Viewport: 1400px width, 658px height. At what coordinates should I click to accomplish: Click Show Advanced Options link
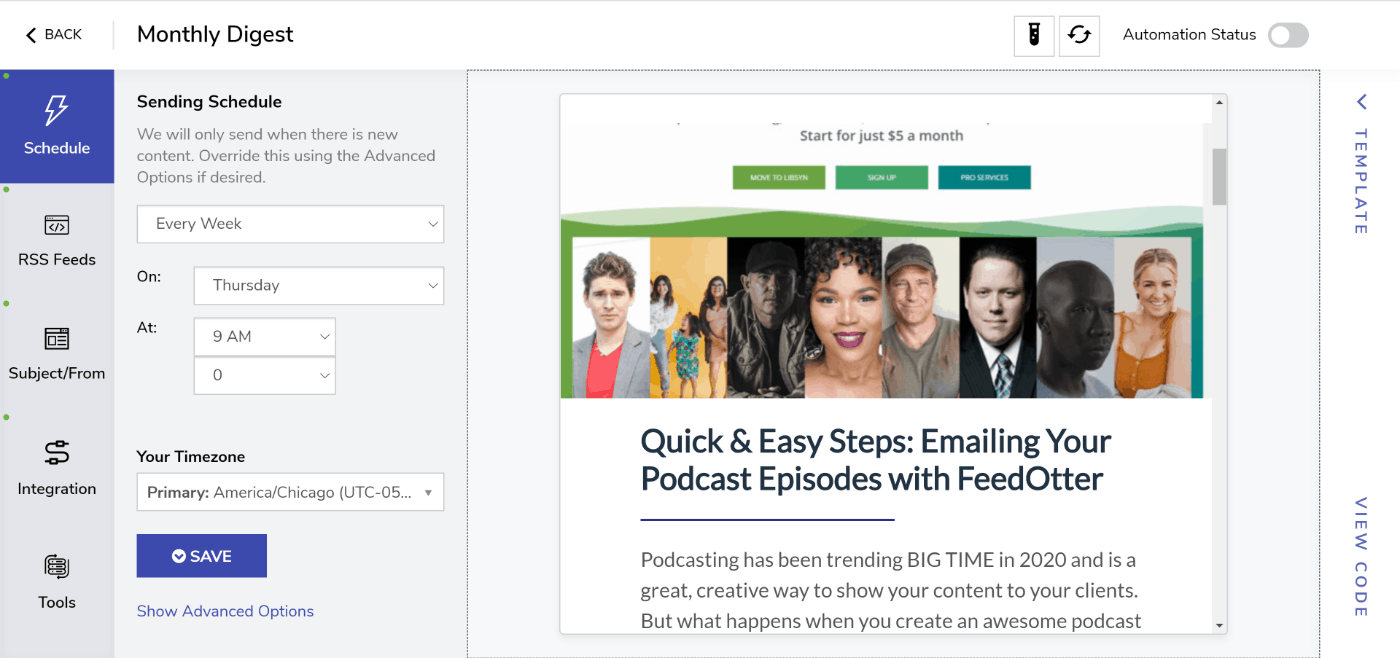[225, 611]
